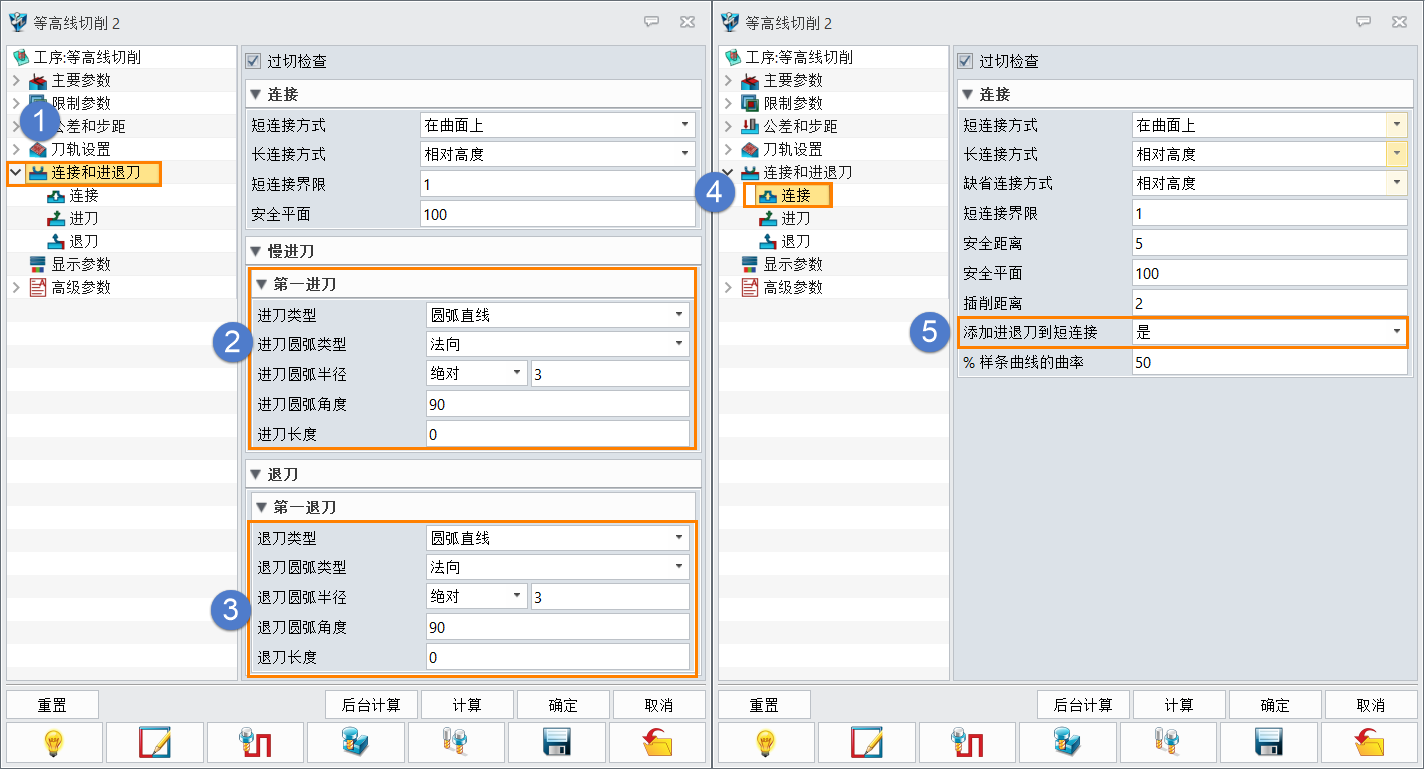Click the light bulb icon in the left dialog
This screenshot has width=1425, height=770.
point(54,743)
